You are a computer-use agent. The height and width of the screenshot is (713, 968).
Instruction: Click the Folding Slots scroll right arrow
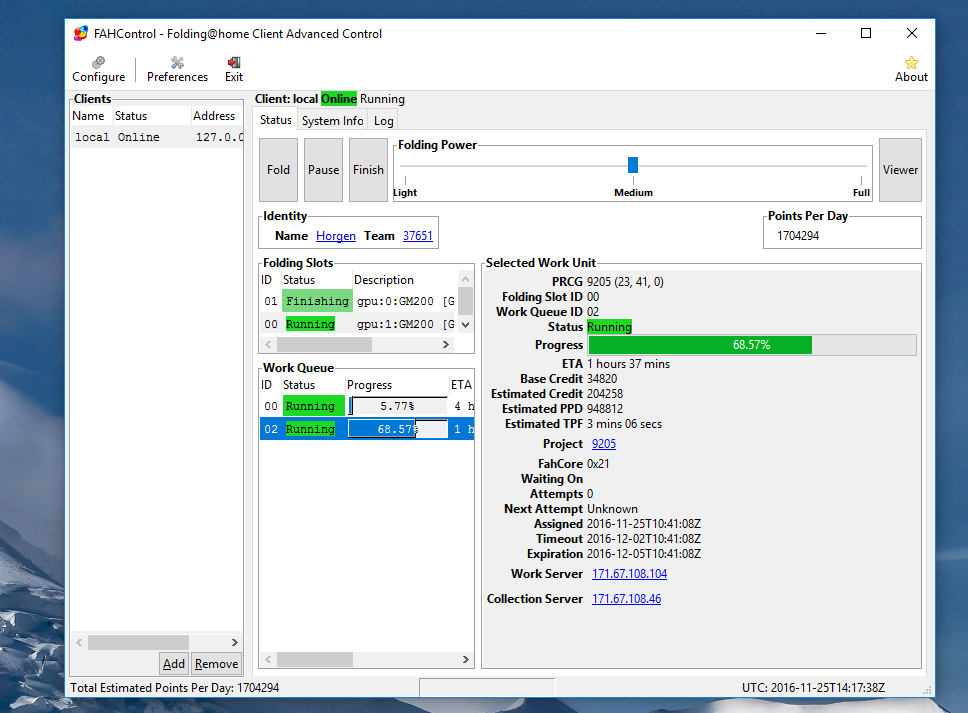[x=446, y=344]
